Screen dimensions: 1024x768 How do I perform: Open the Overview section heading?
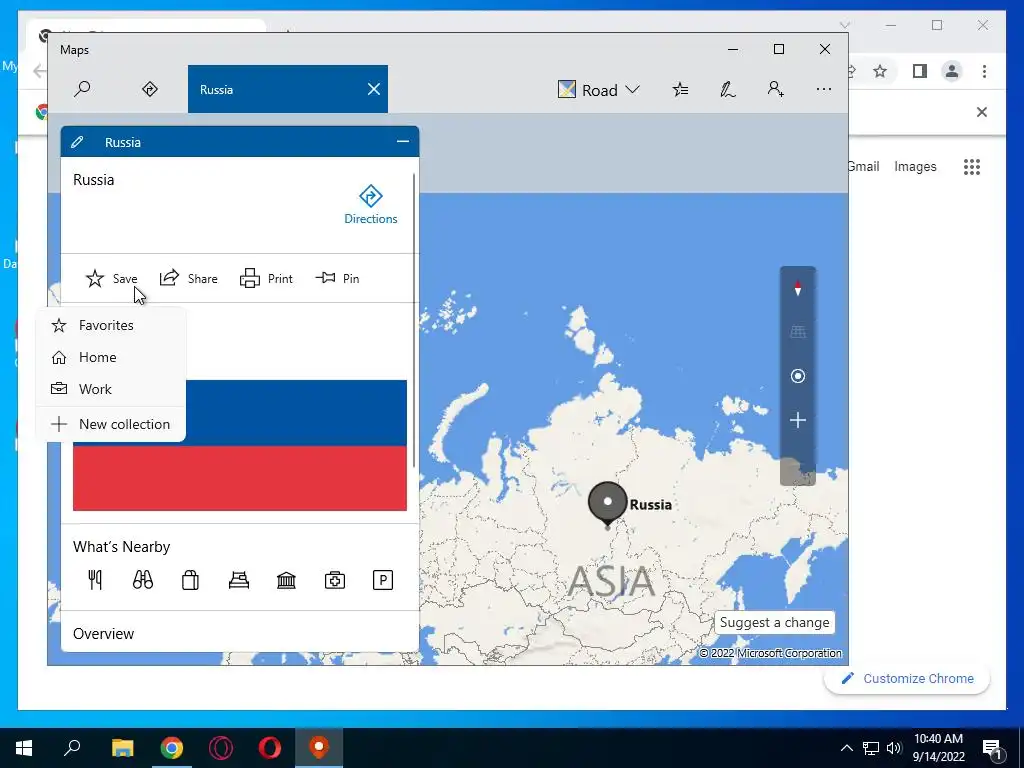103,633
